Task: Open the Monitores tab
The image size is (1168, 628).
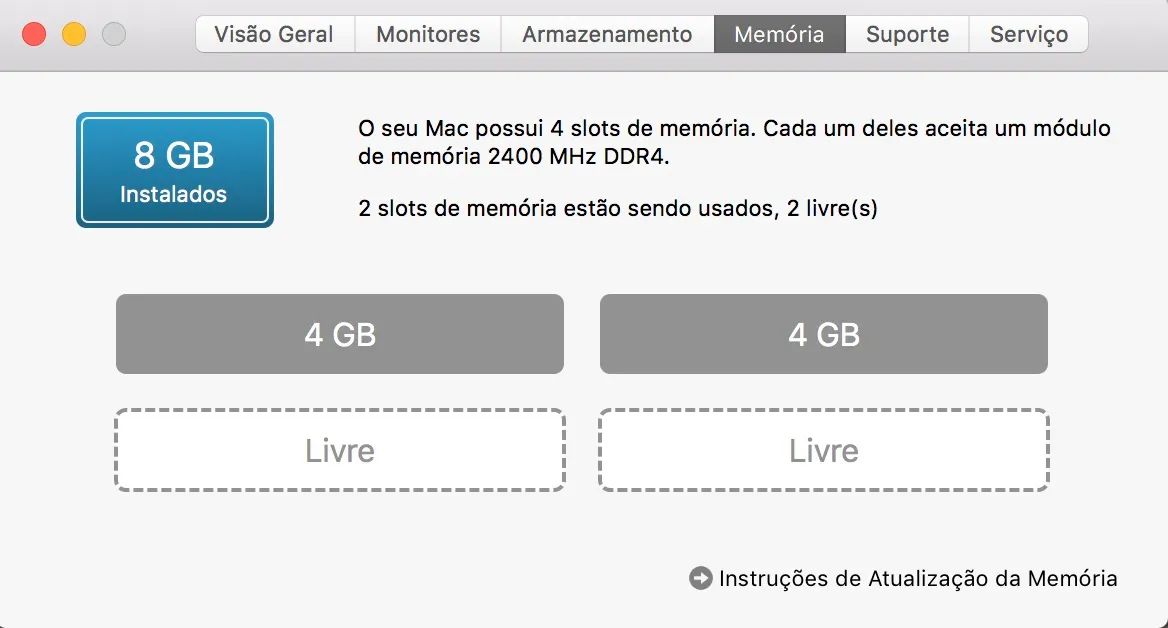Action: click(426, 33)
